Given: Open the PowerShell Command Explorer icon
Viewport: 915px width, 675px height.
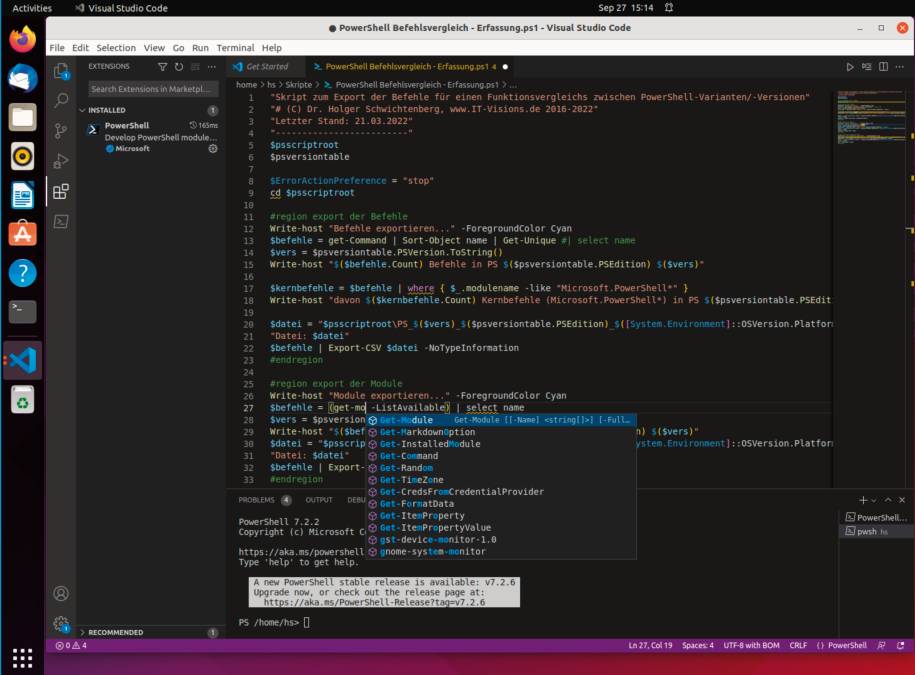Looking at the screenshot, I should (x=61, y=222).
